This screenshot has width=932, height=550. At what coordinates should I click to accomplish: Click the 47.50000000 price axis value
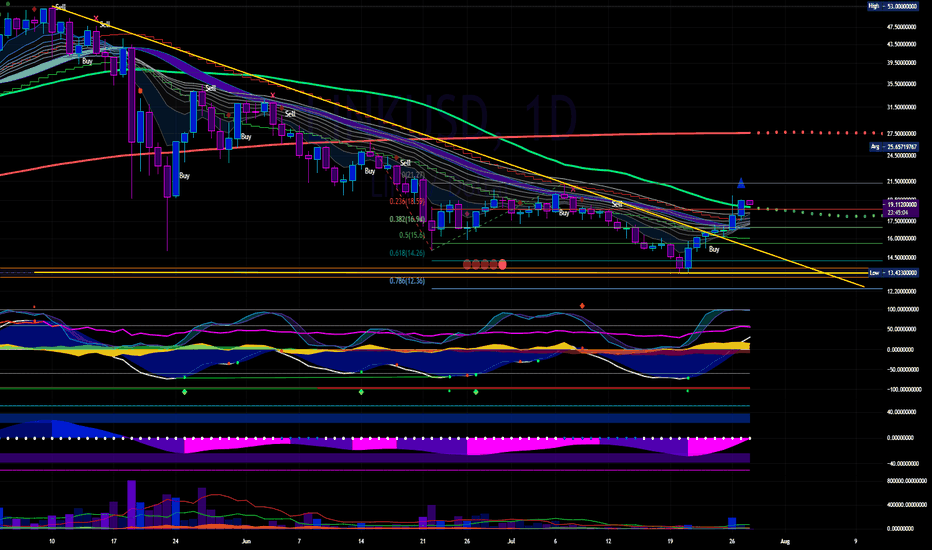(x=901, y=27)
